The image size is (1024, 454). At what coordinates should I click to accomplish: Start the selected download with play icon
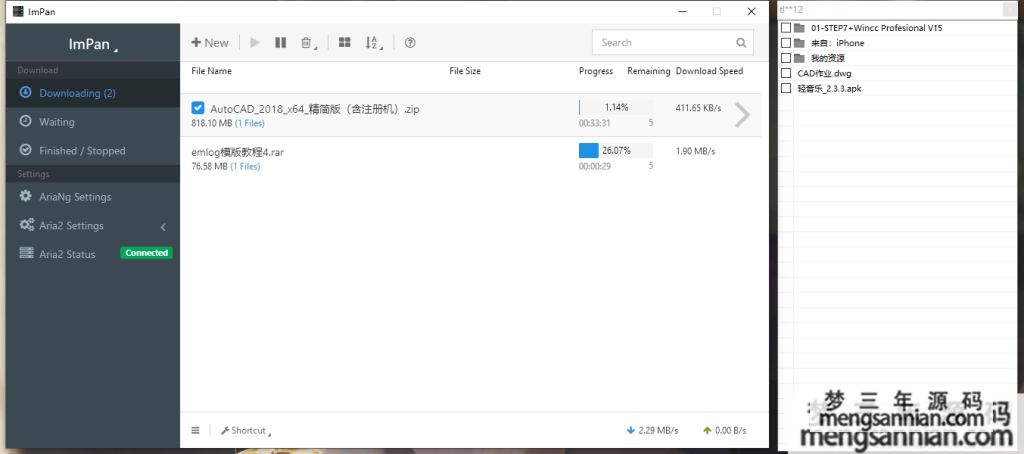coord(255,42)
